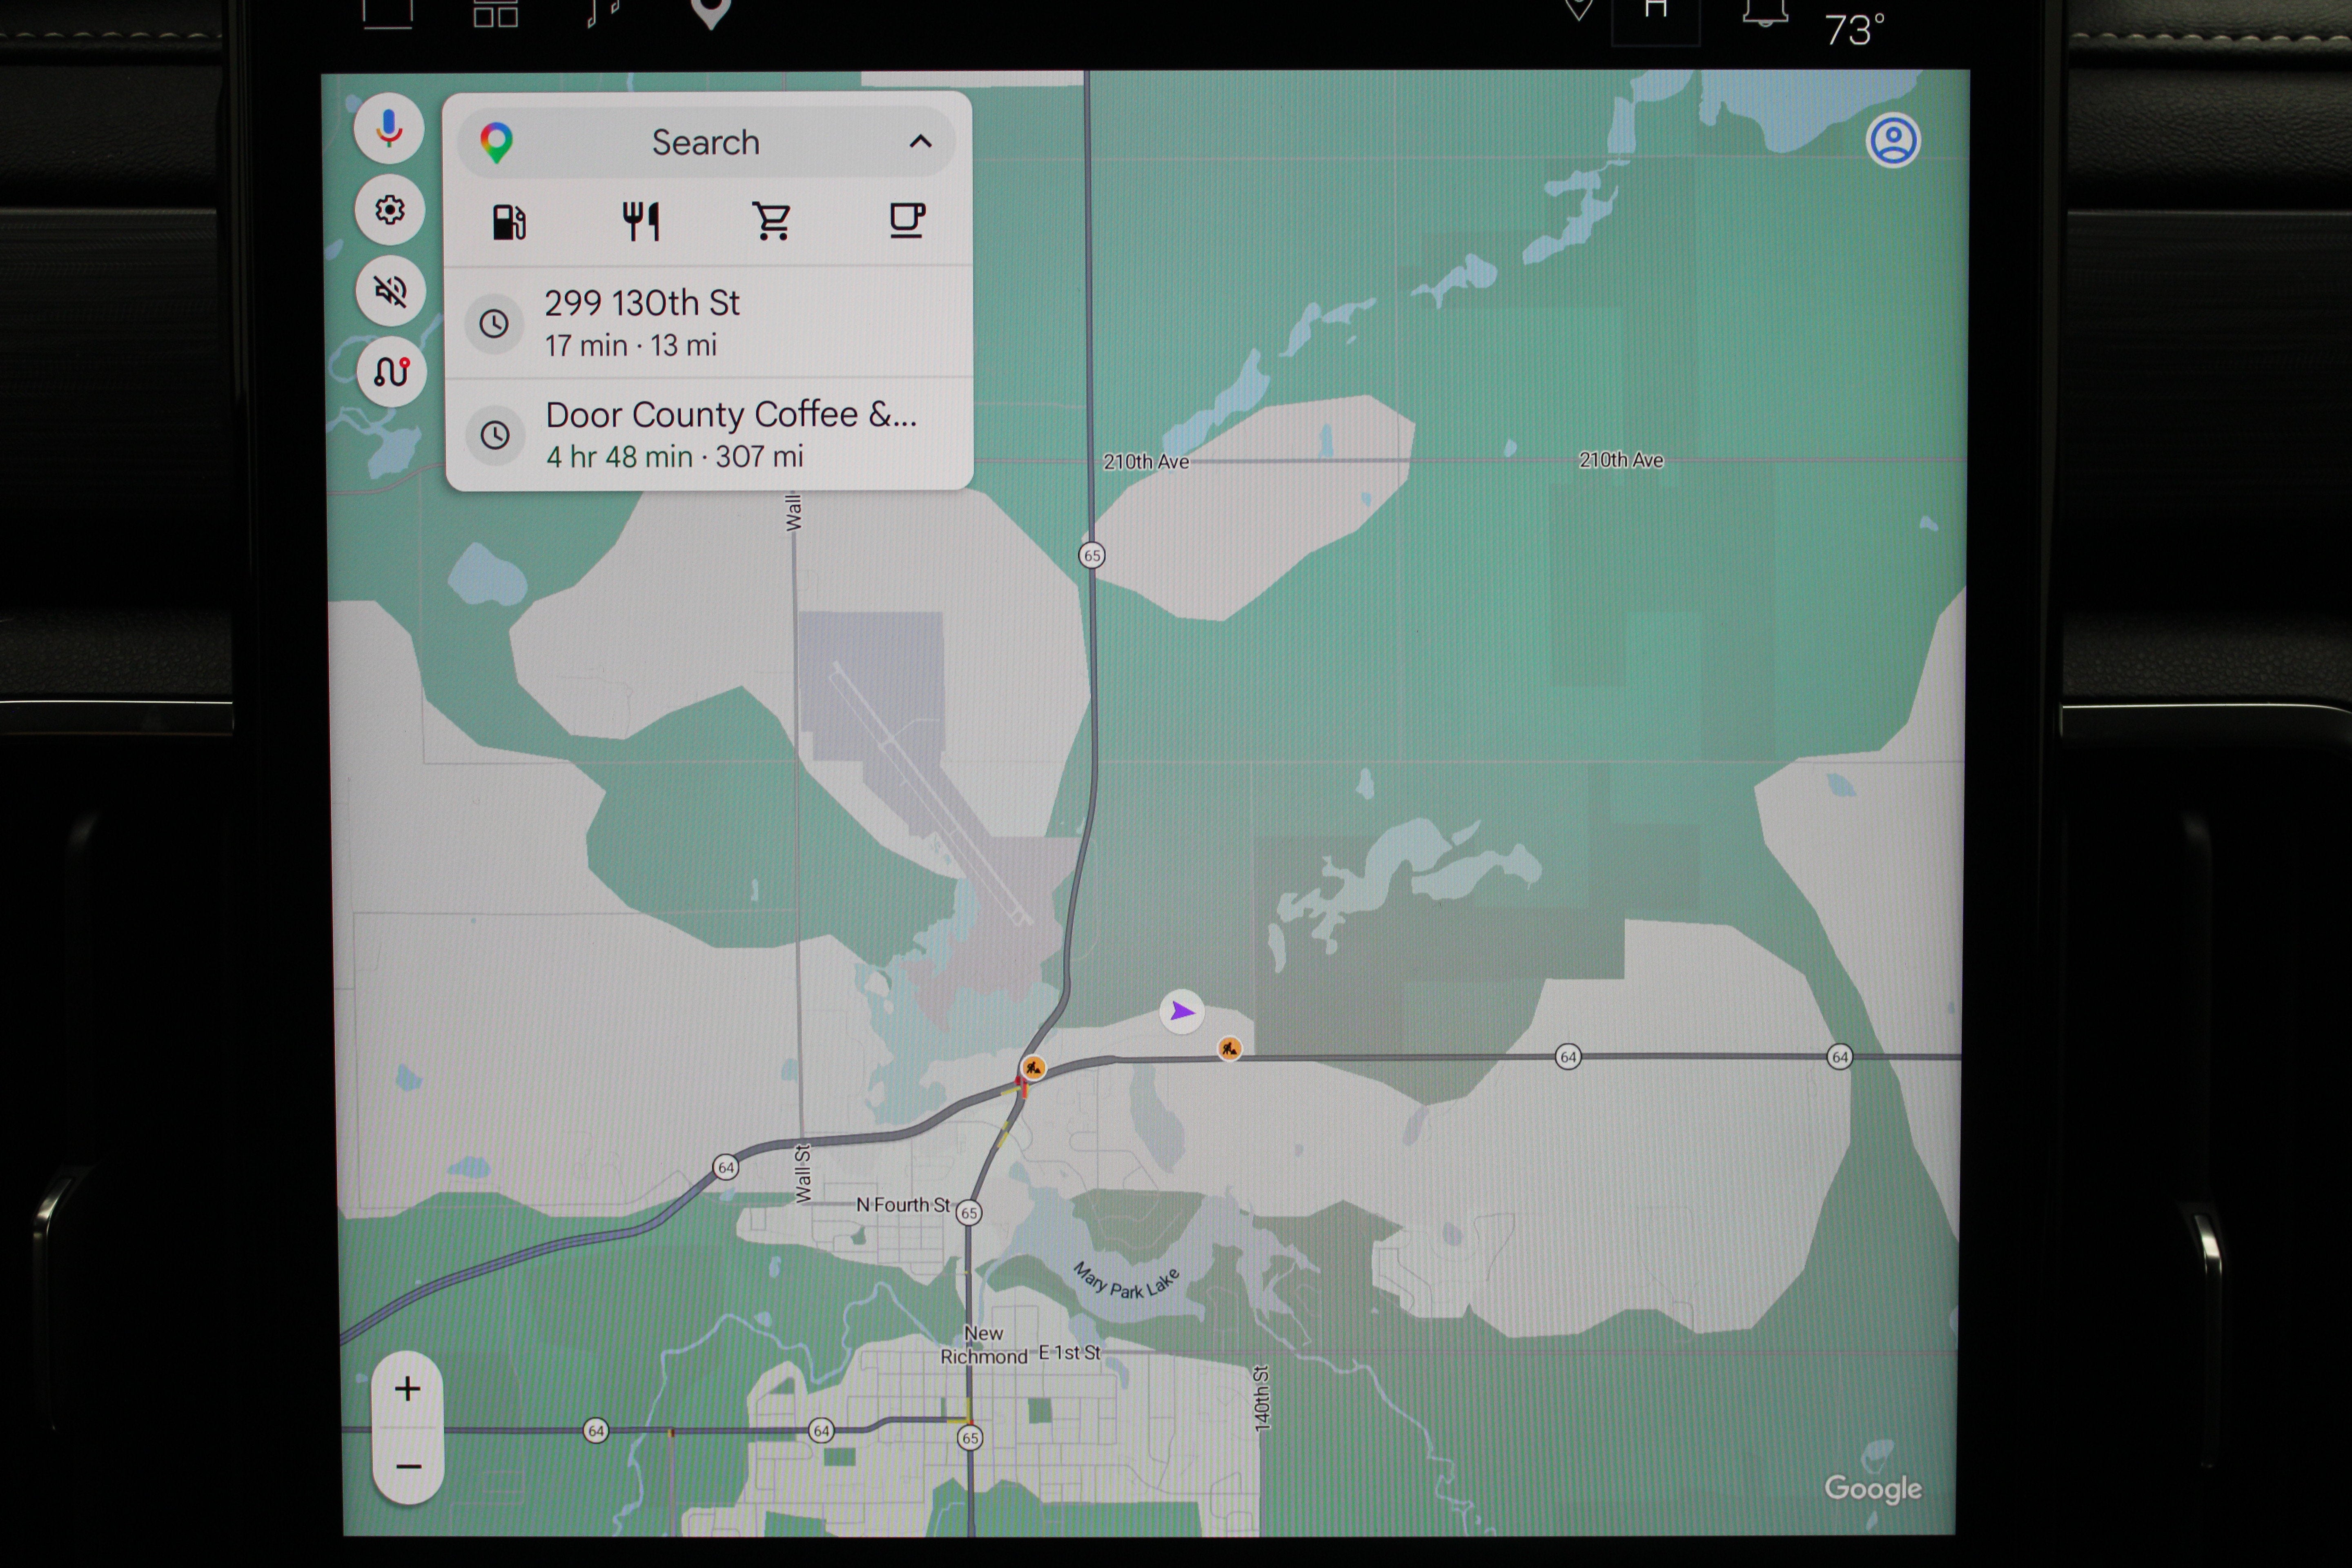Tap the highway 65 shield beside N Fourth St
Screen dimensions: 2352x1568
968,1213
